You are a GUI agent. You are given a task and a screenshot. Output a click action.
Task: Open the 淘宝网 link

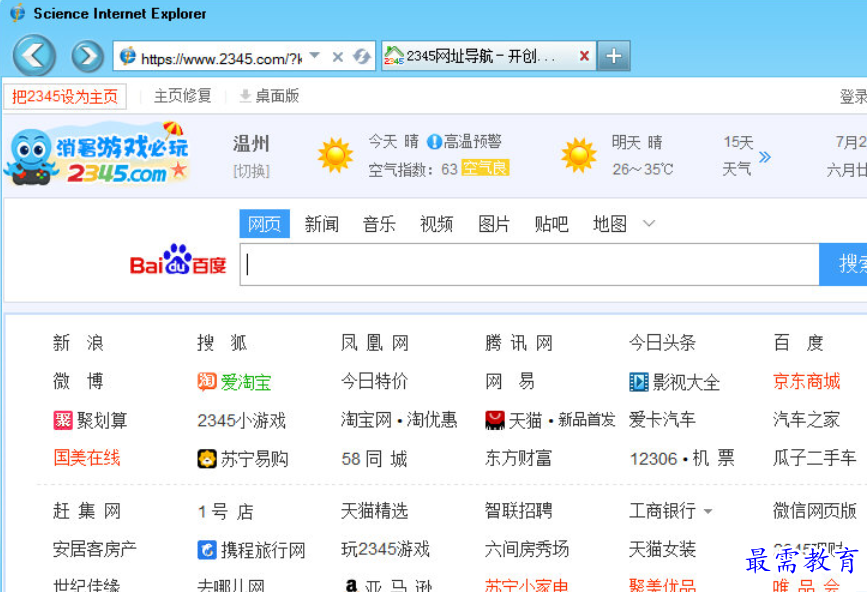tap(366, 420)
